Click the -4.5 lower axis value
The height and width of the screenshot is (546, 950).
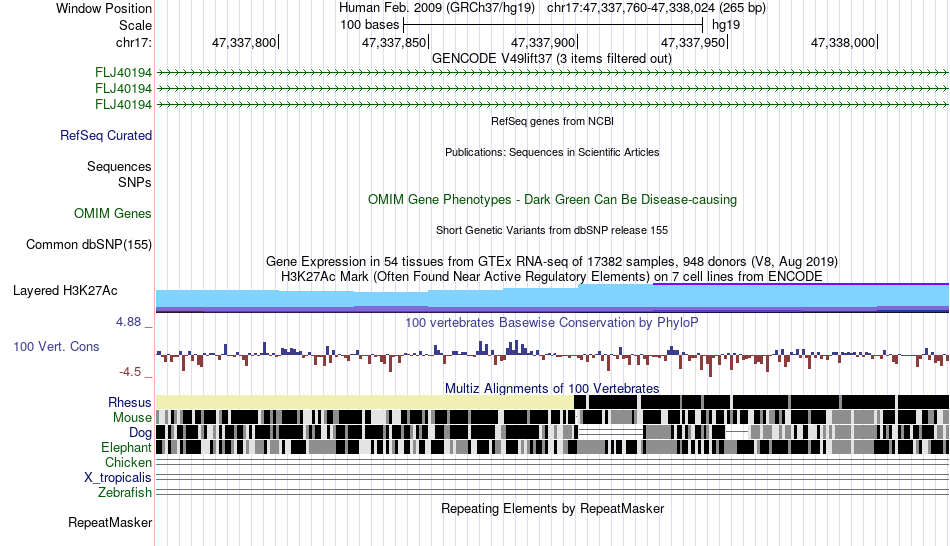tap(130, 371)
